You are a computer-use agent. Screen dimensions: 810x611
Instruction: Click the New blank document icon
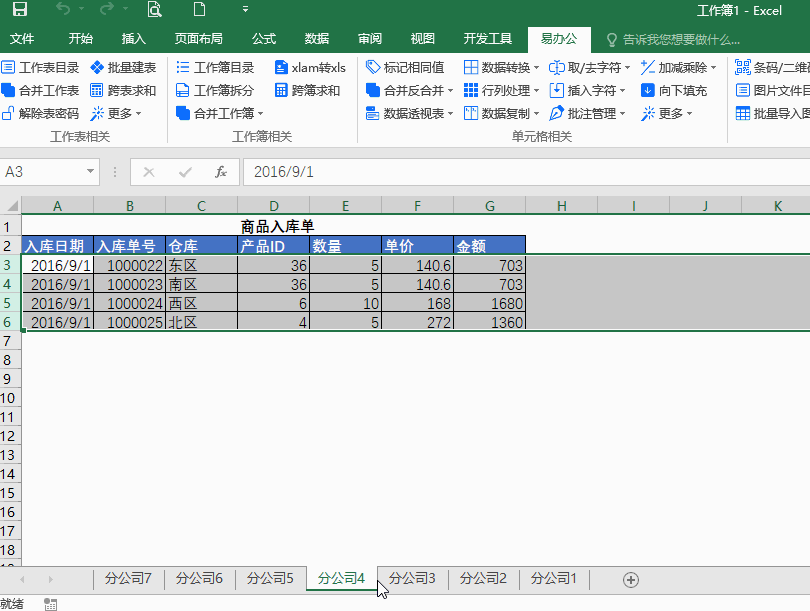(x=199, y=9)
